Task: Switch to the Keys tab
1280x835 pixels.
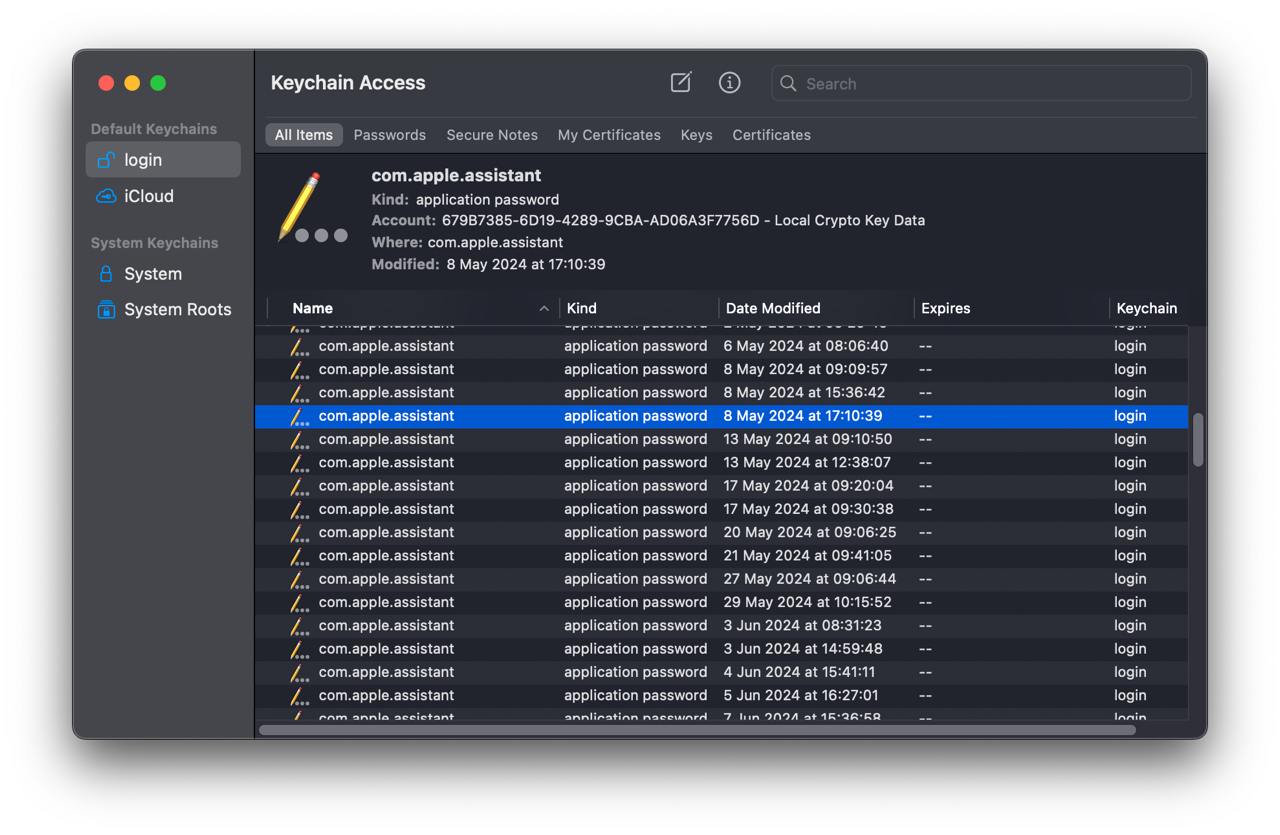Action: click(697, 135)
